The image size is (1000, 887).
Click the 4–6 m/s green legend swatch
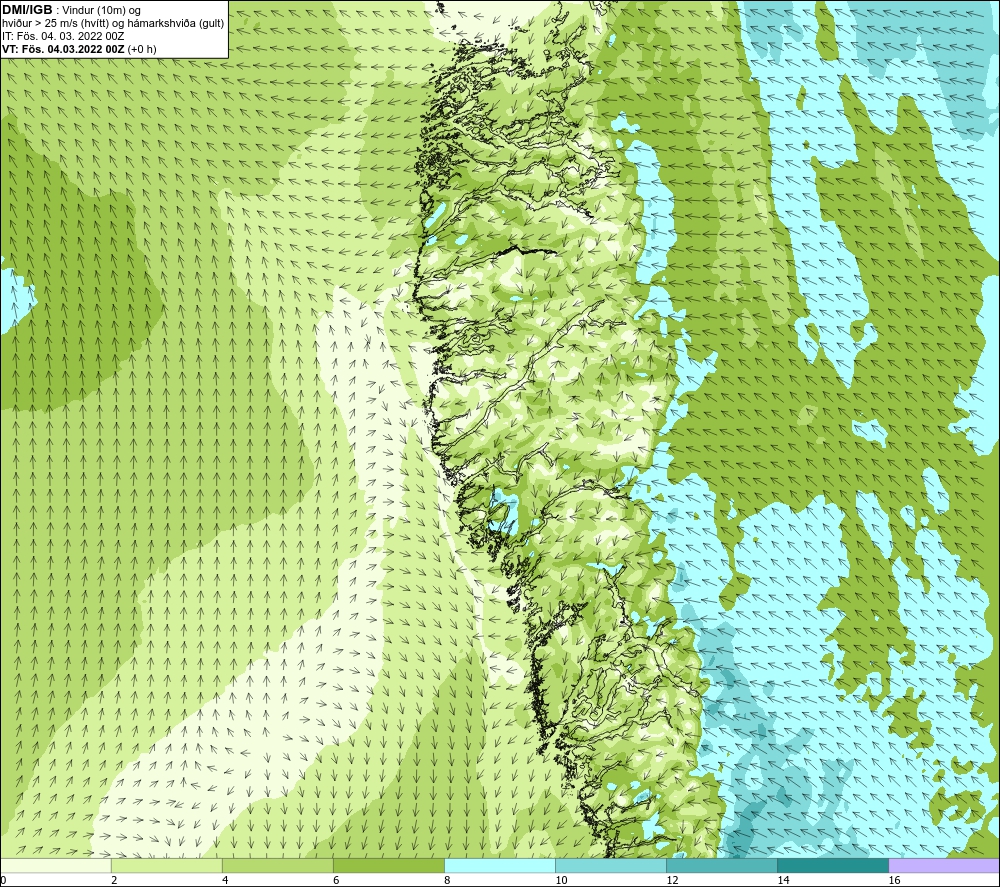277,865
